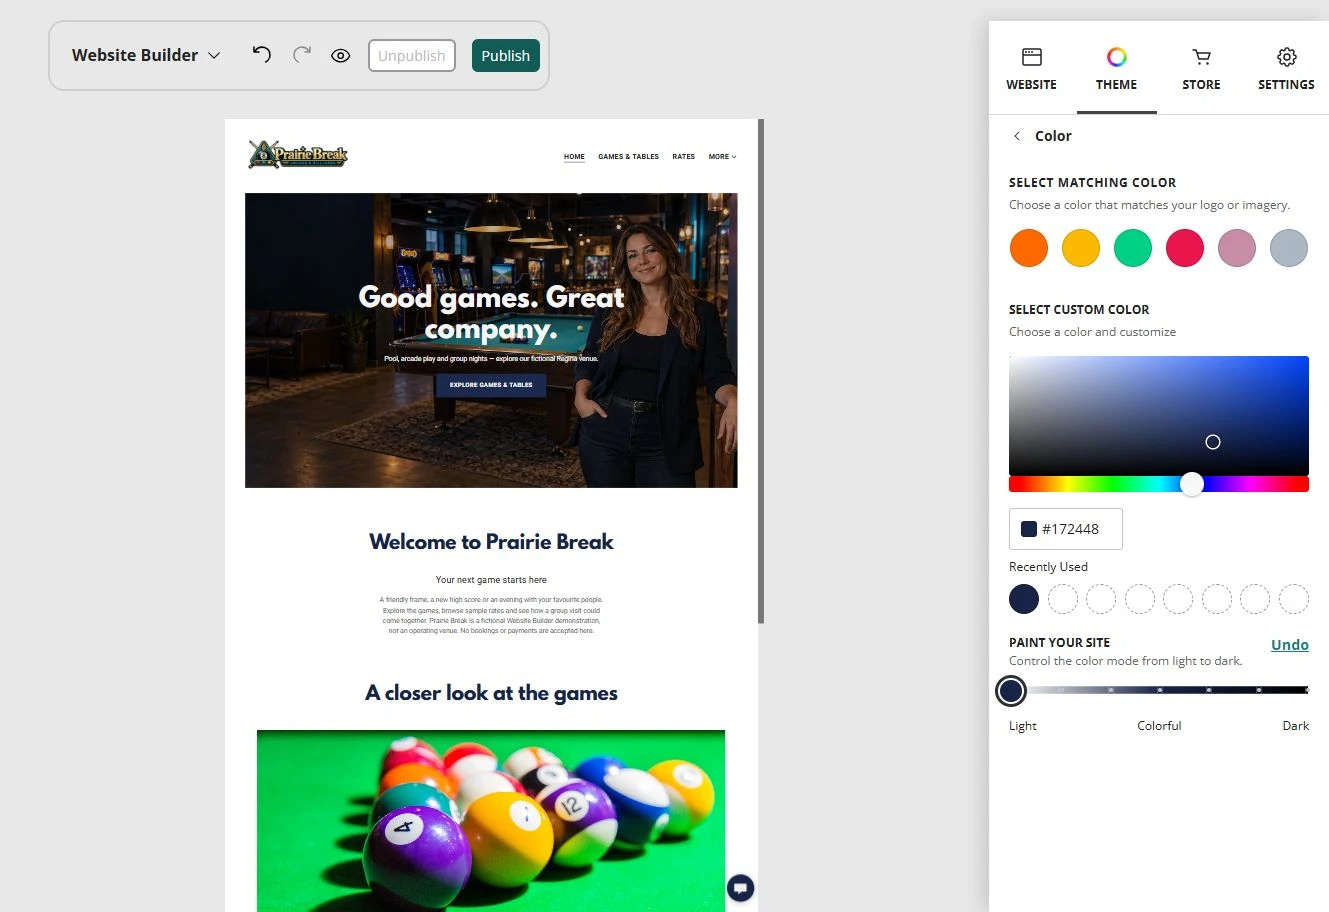Click the color picker selection circle
This screenshot has width=1329, height=912.
(1213, 442)
